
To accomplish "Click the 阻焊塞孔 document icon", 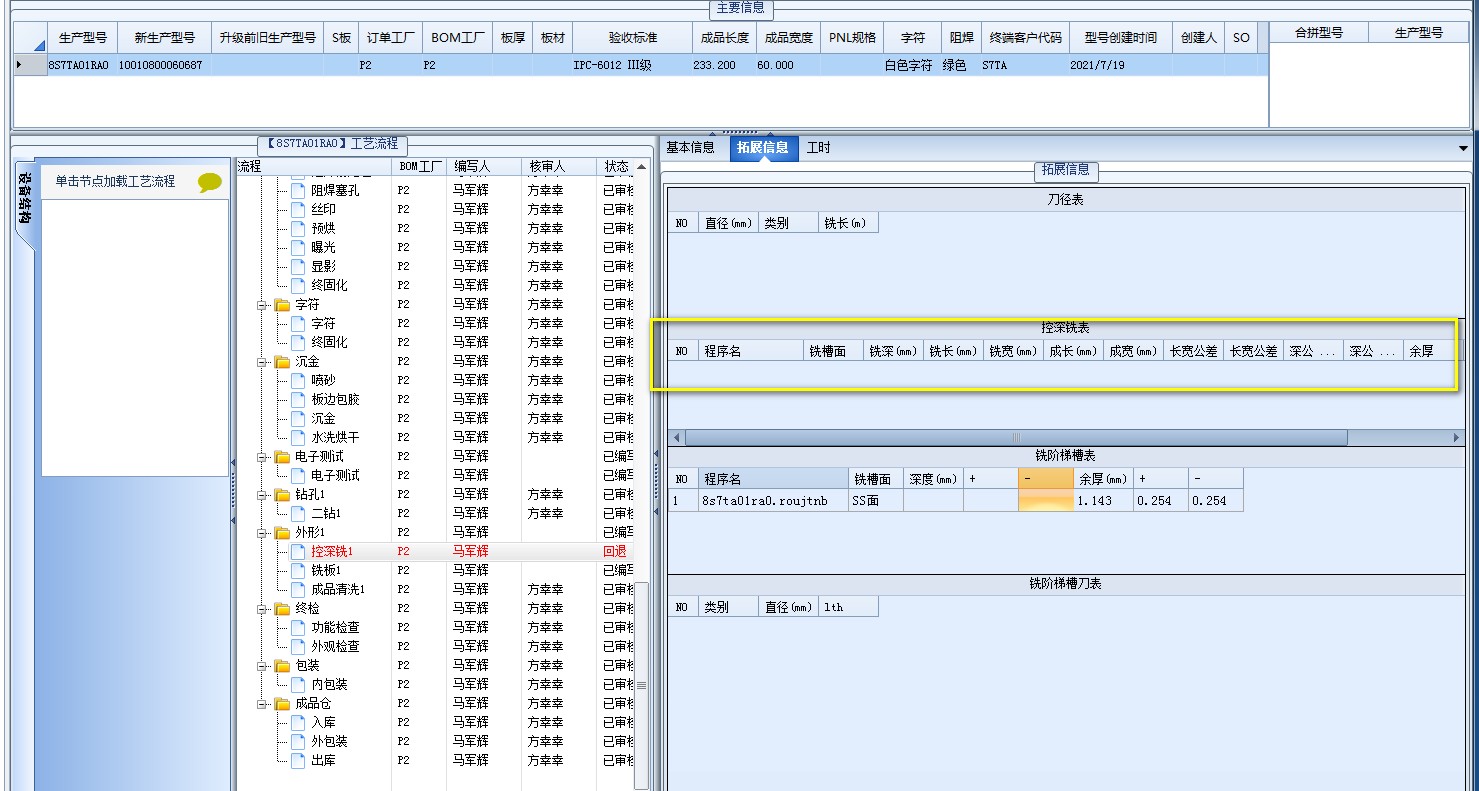I will pyautogui.click(x=298, y=190).
